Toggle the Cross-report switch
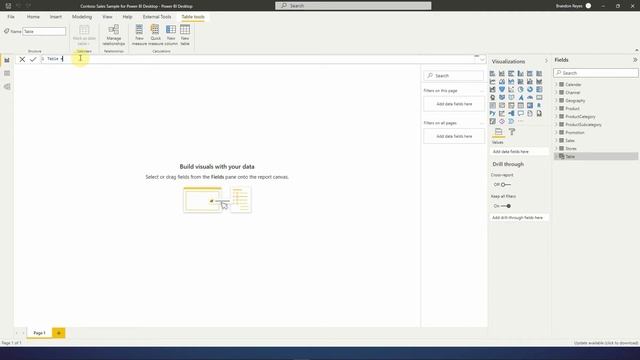This screenshot has height=360, width=640. click(505, 184)
